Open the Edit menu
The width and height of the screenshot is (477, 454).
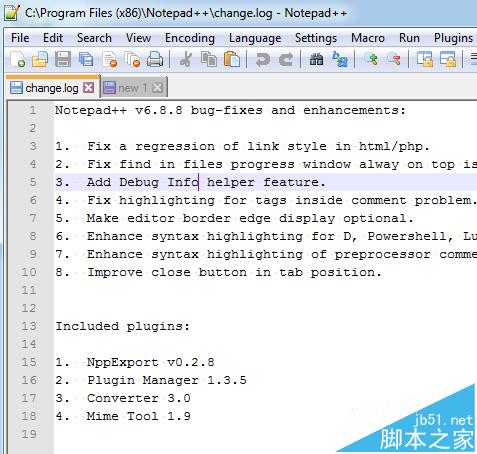point(53,38)
